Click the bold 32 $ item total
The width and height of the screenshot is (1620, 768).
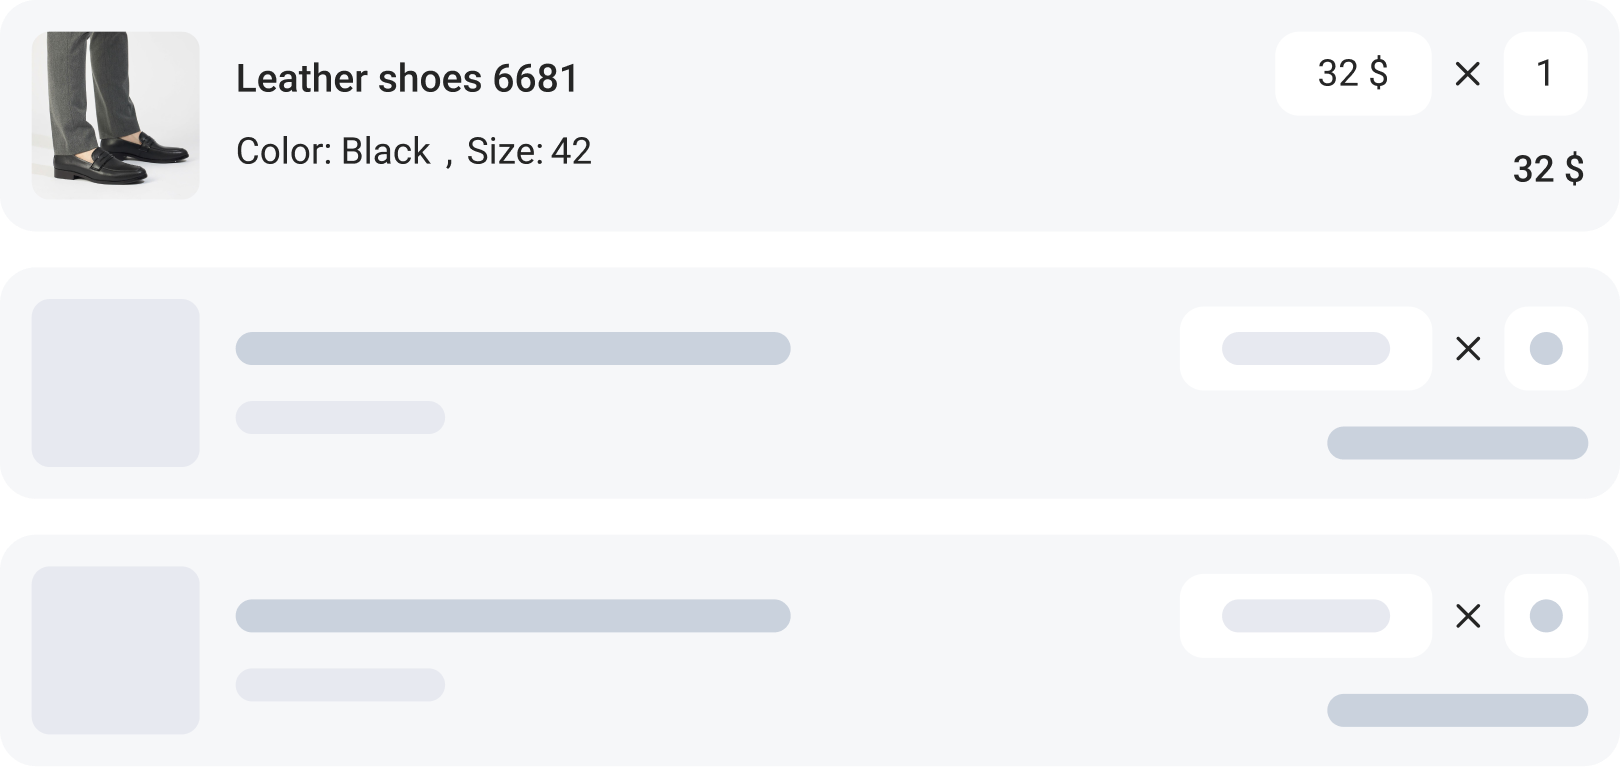pos(1547,169)
